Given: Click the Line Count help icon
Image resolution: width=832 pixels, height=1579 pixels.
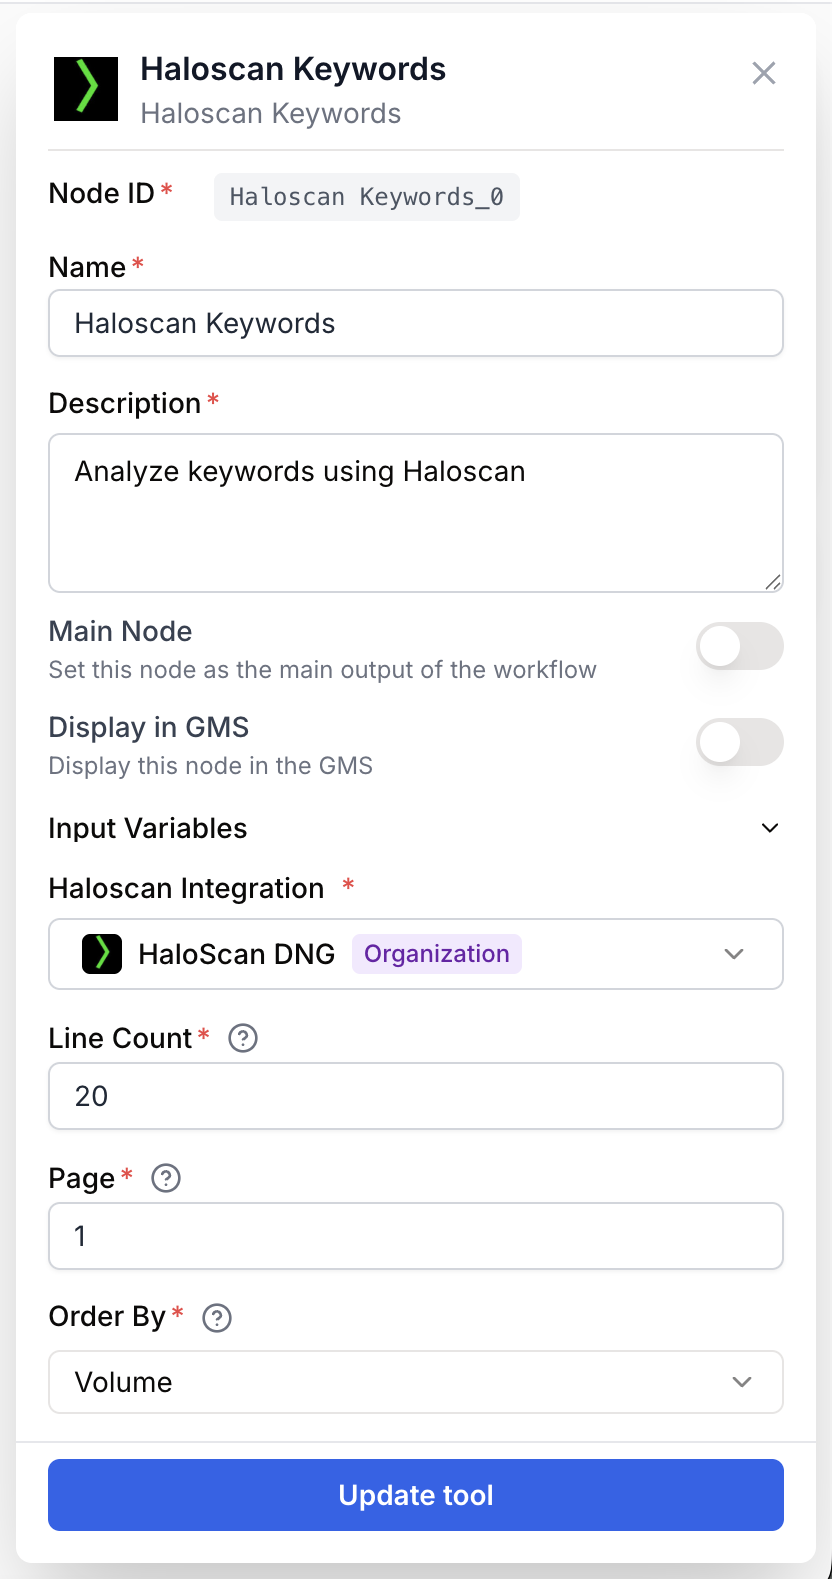Looking at the screenshot, I should tap(243, 1038).
